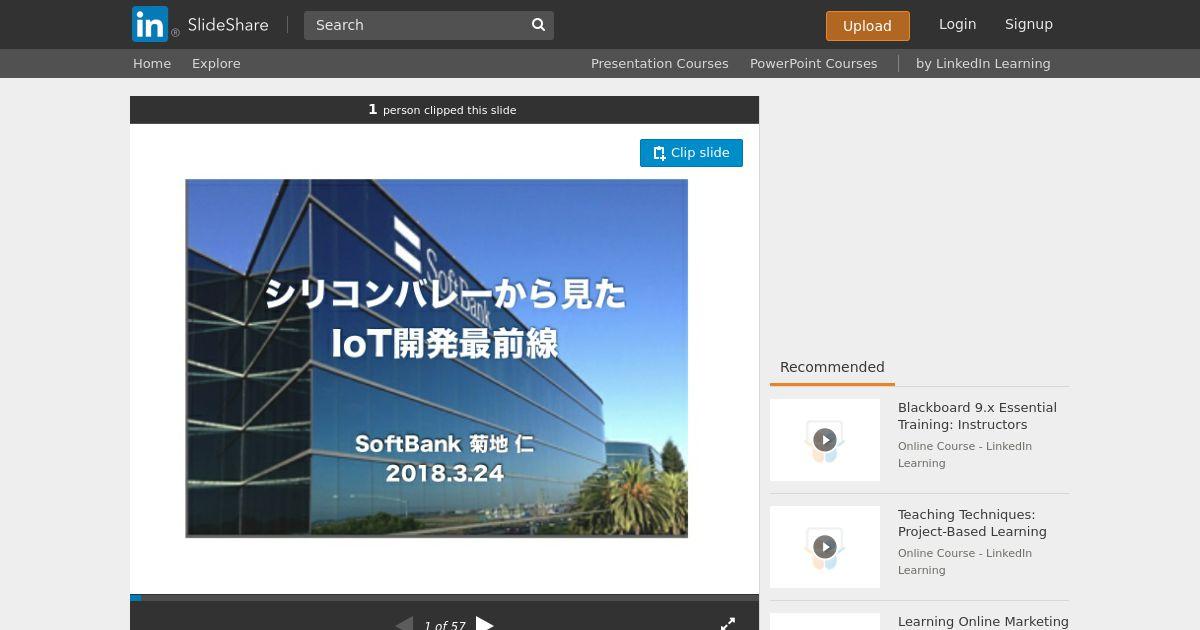Viewport: 1200px width, 630px height.
Task: Click the clip icon in Clip slide
Action: (659, 153)
